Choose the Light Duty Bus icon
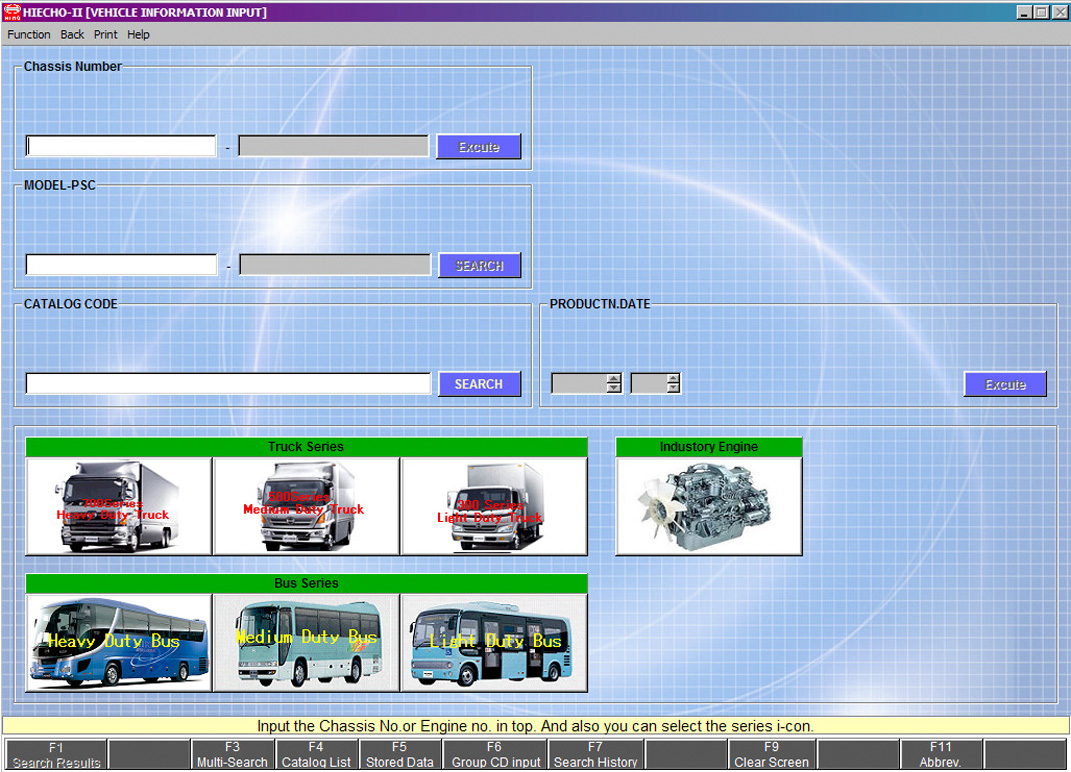 pos(494,642)
